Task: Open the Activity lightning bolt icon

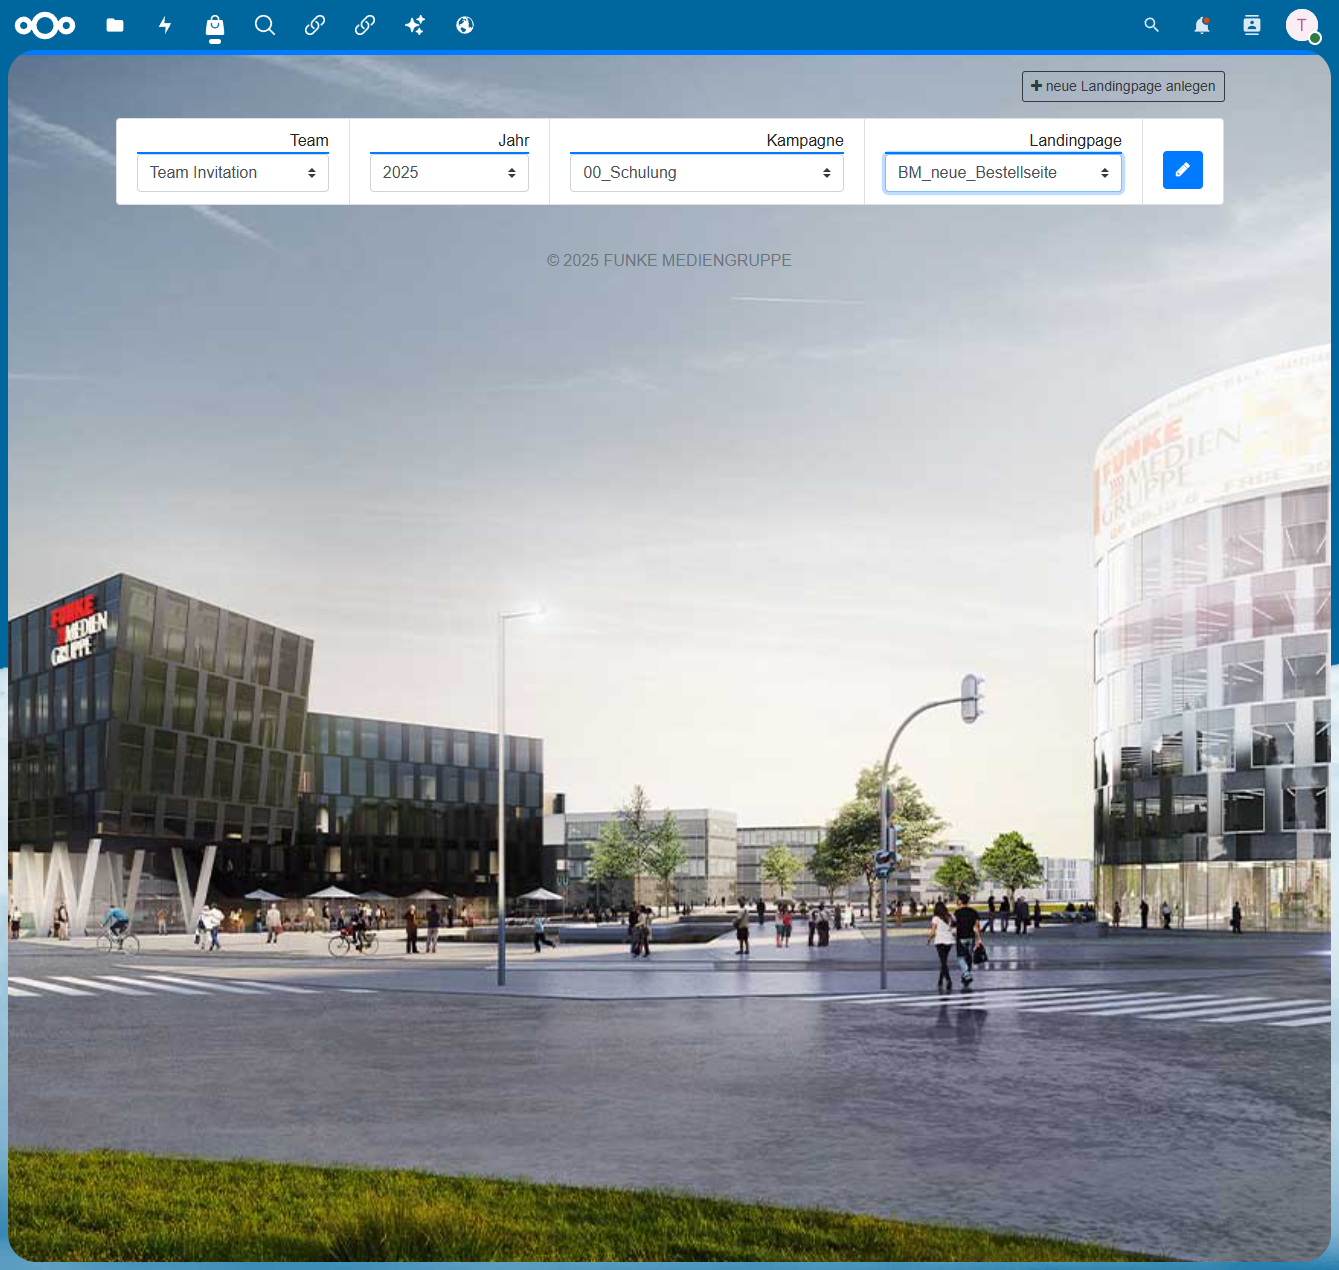Action: (x=165, y=25)
